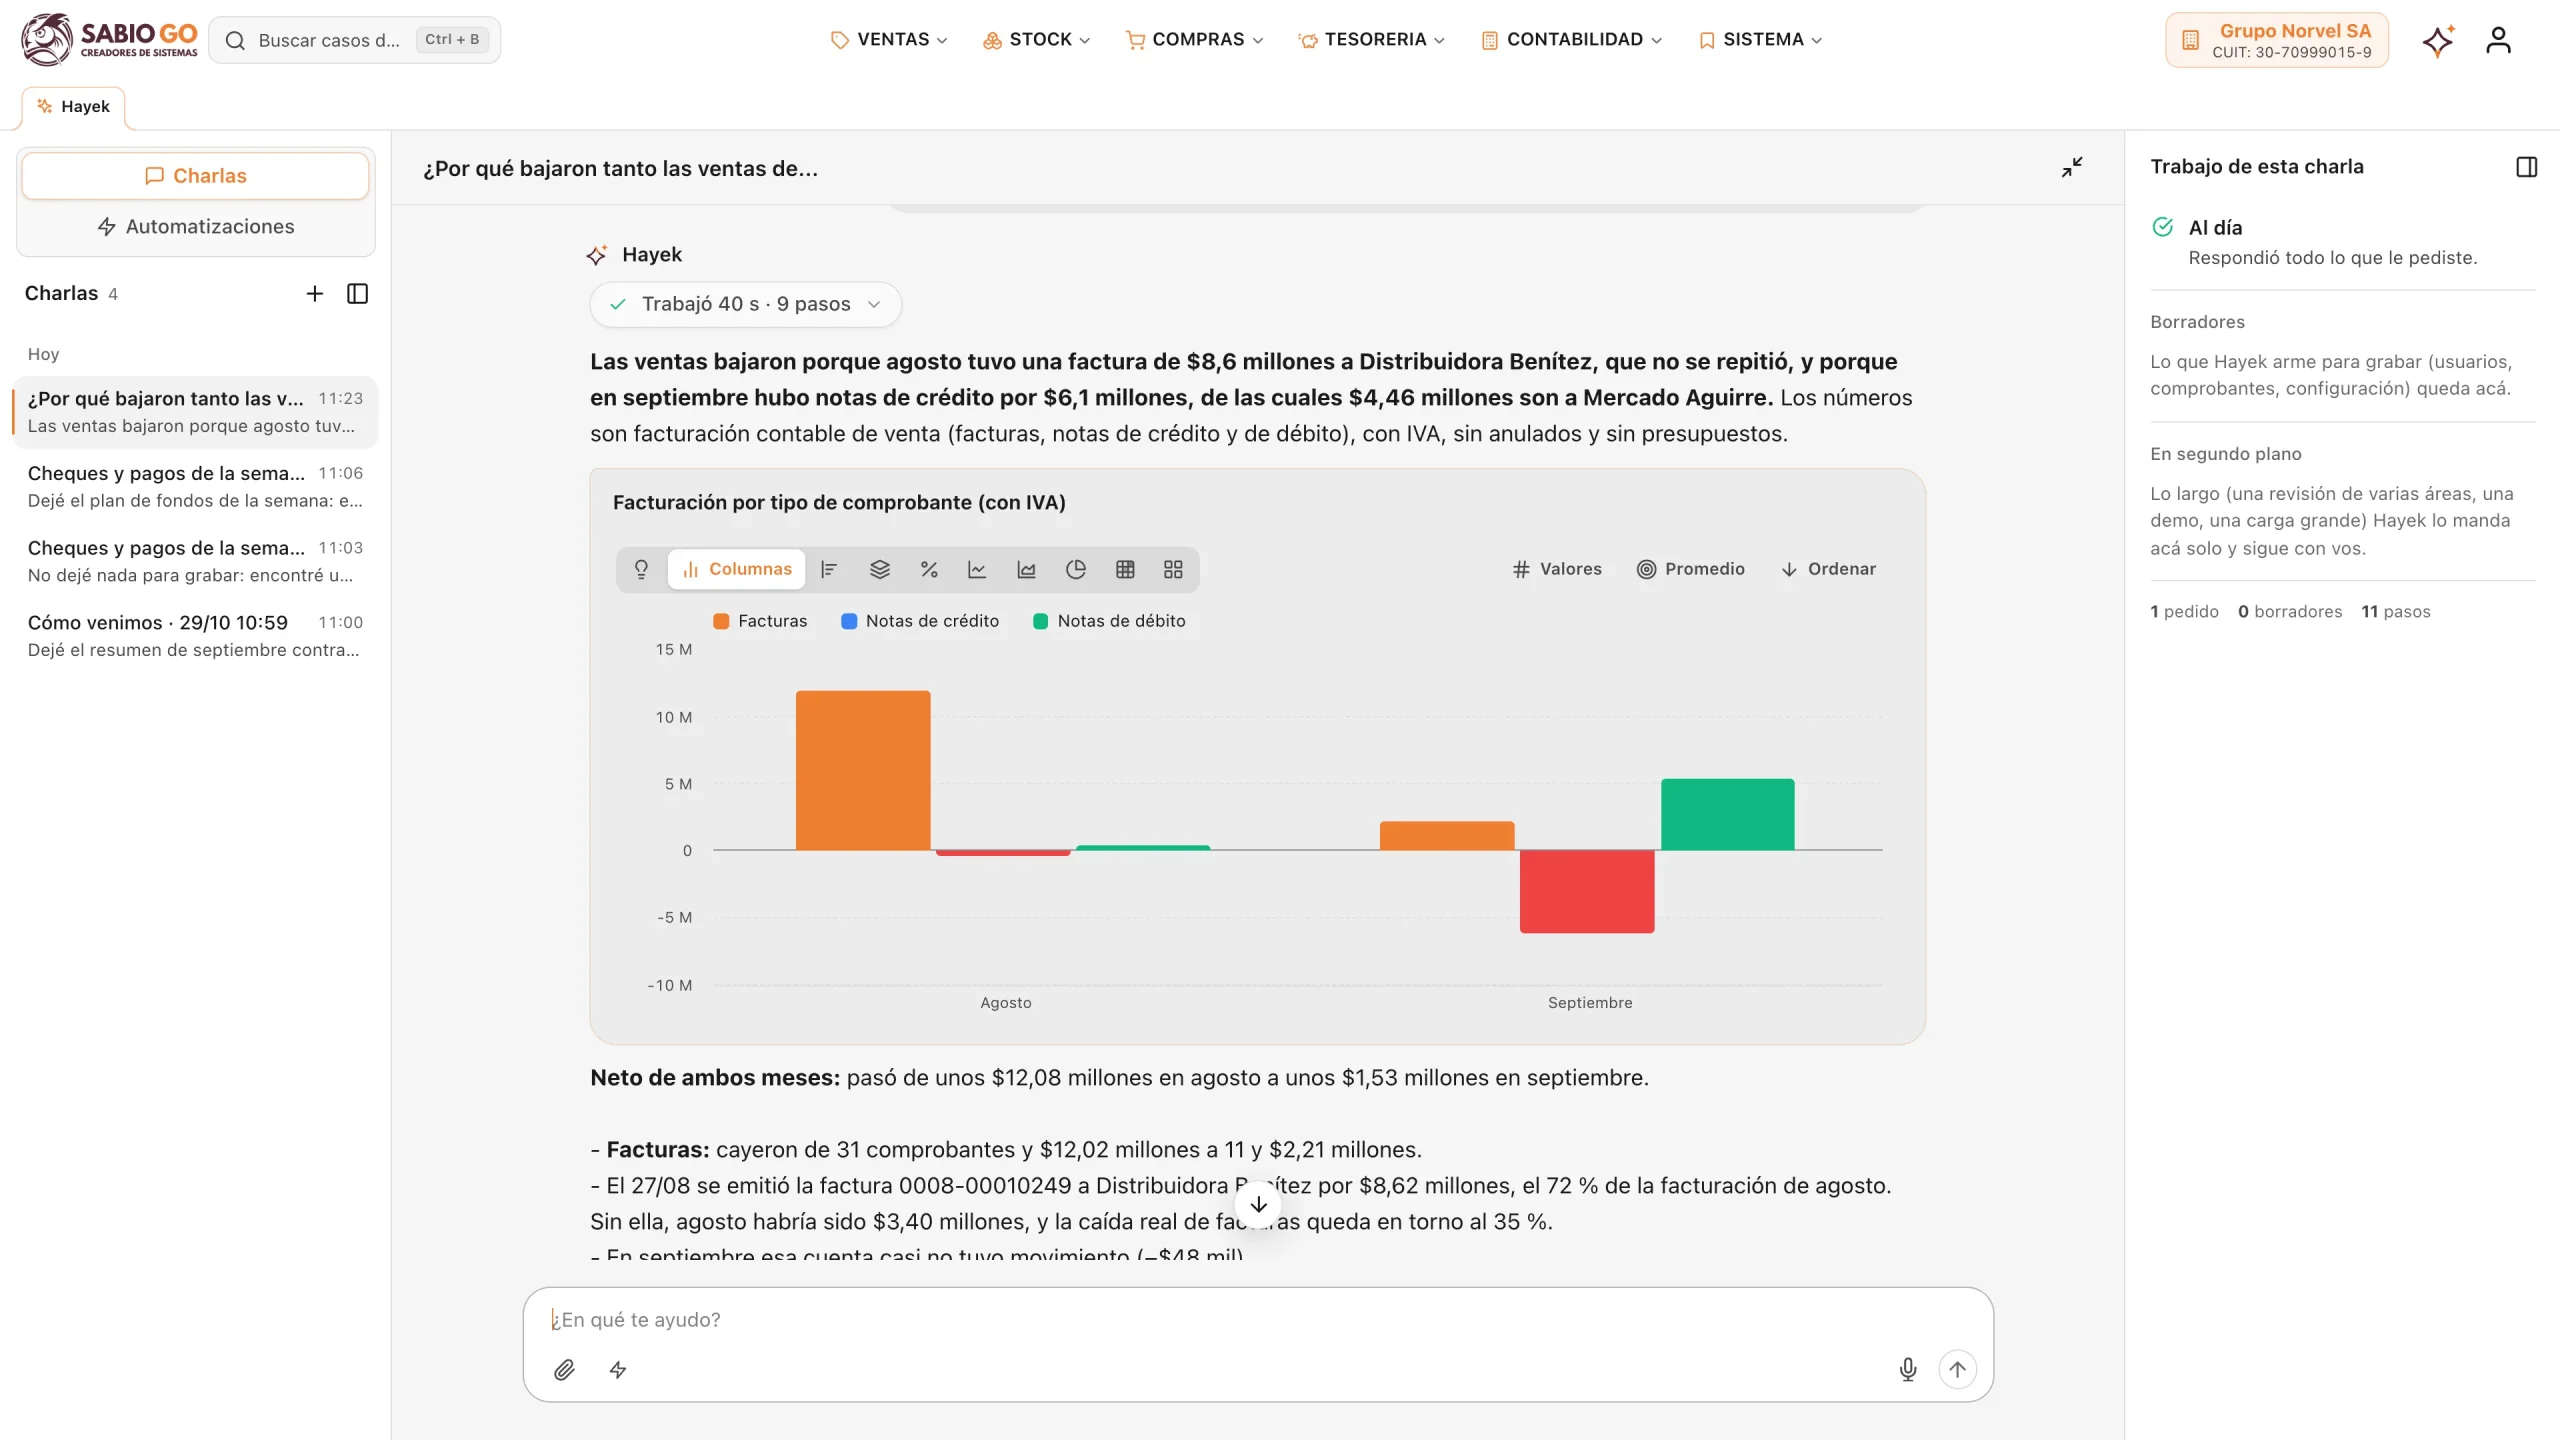The width and height of the screenshot is (2560, 1440).
Task: Switch to Automatizaciones tab
Action: (195, 227)
